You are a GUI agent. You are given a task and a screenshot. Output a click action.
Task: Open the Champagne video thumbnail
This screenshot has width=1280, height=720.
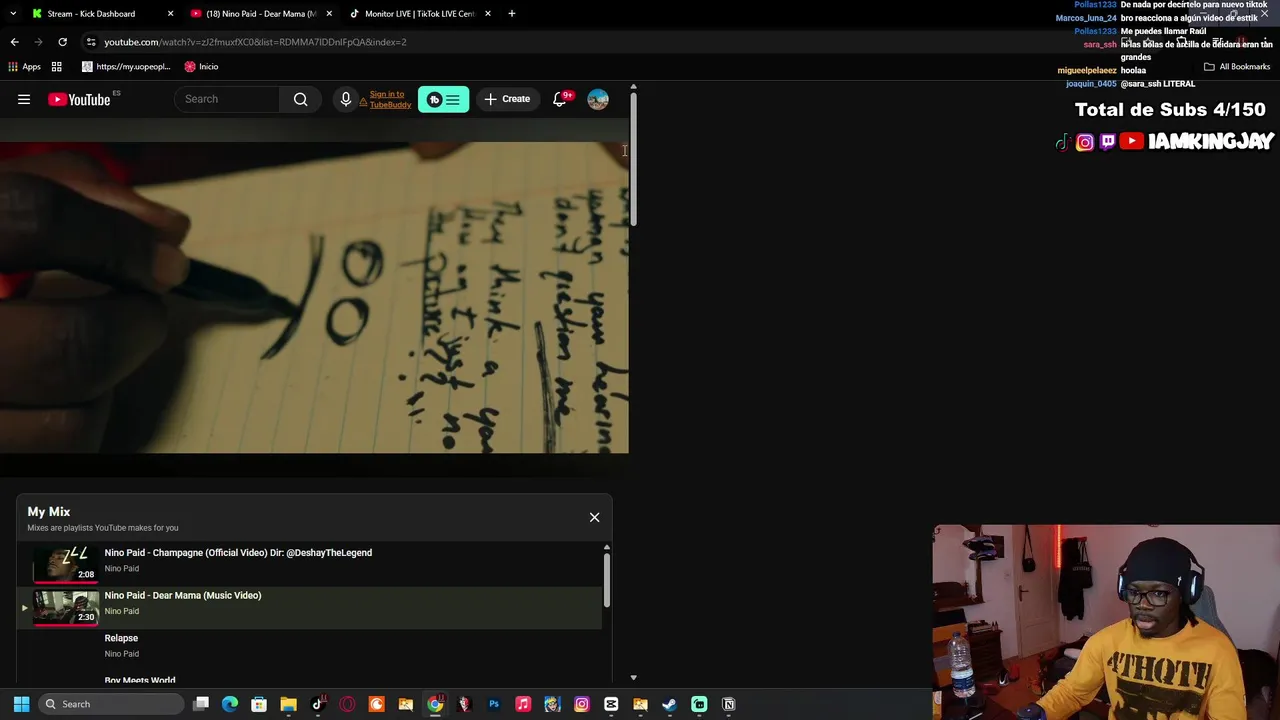coord(66,563)
